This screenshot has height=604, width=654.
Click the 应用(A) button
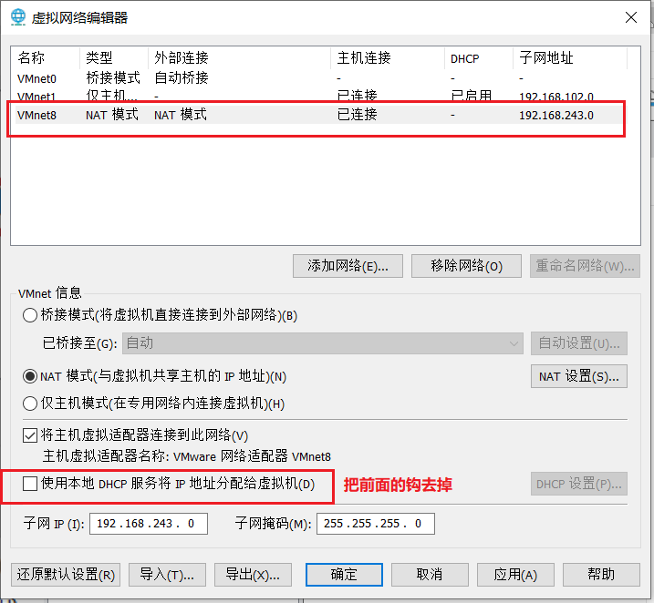tap(516, 575)
